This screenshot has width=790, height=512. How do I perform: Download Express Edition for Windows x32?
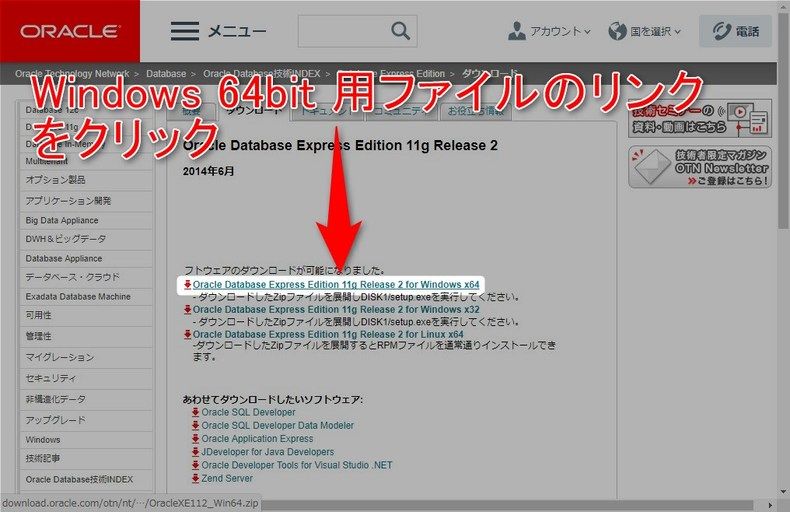(x=336, y=309)
